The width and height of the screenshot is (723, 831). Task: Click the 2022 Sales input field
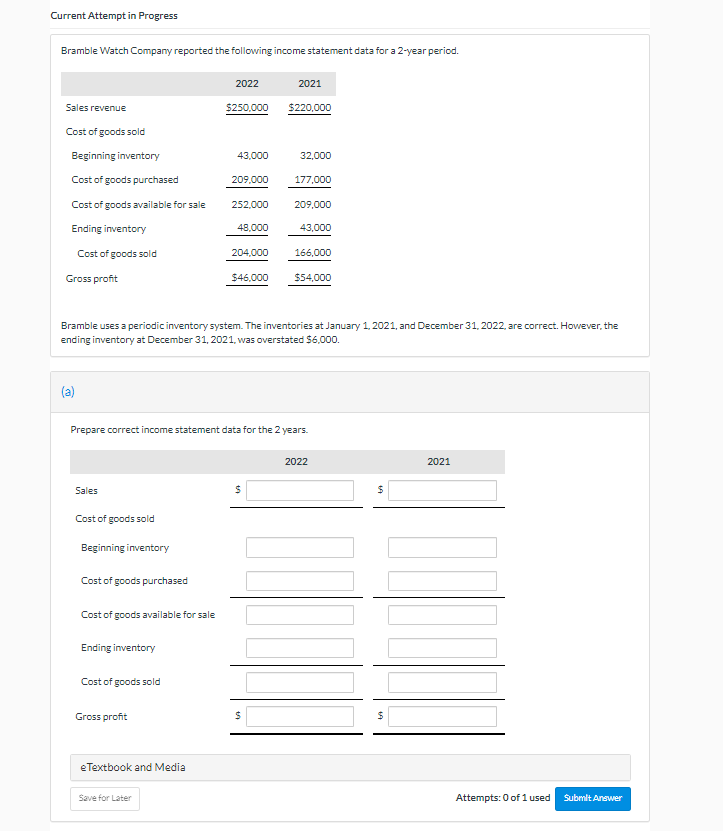click(299, 490)
